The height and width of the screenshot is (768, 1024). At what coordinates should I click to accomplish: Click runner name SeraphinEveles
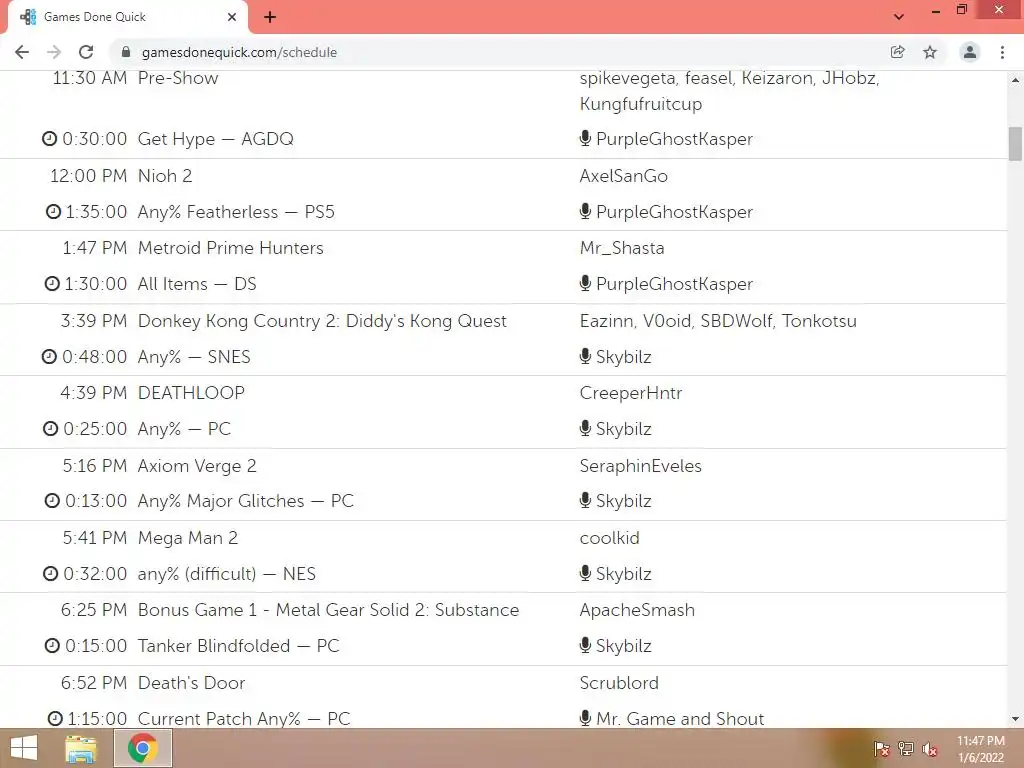tap(641, 466)
